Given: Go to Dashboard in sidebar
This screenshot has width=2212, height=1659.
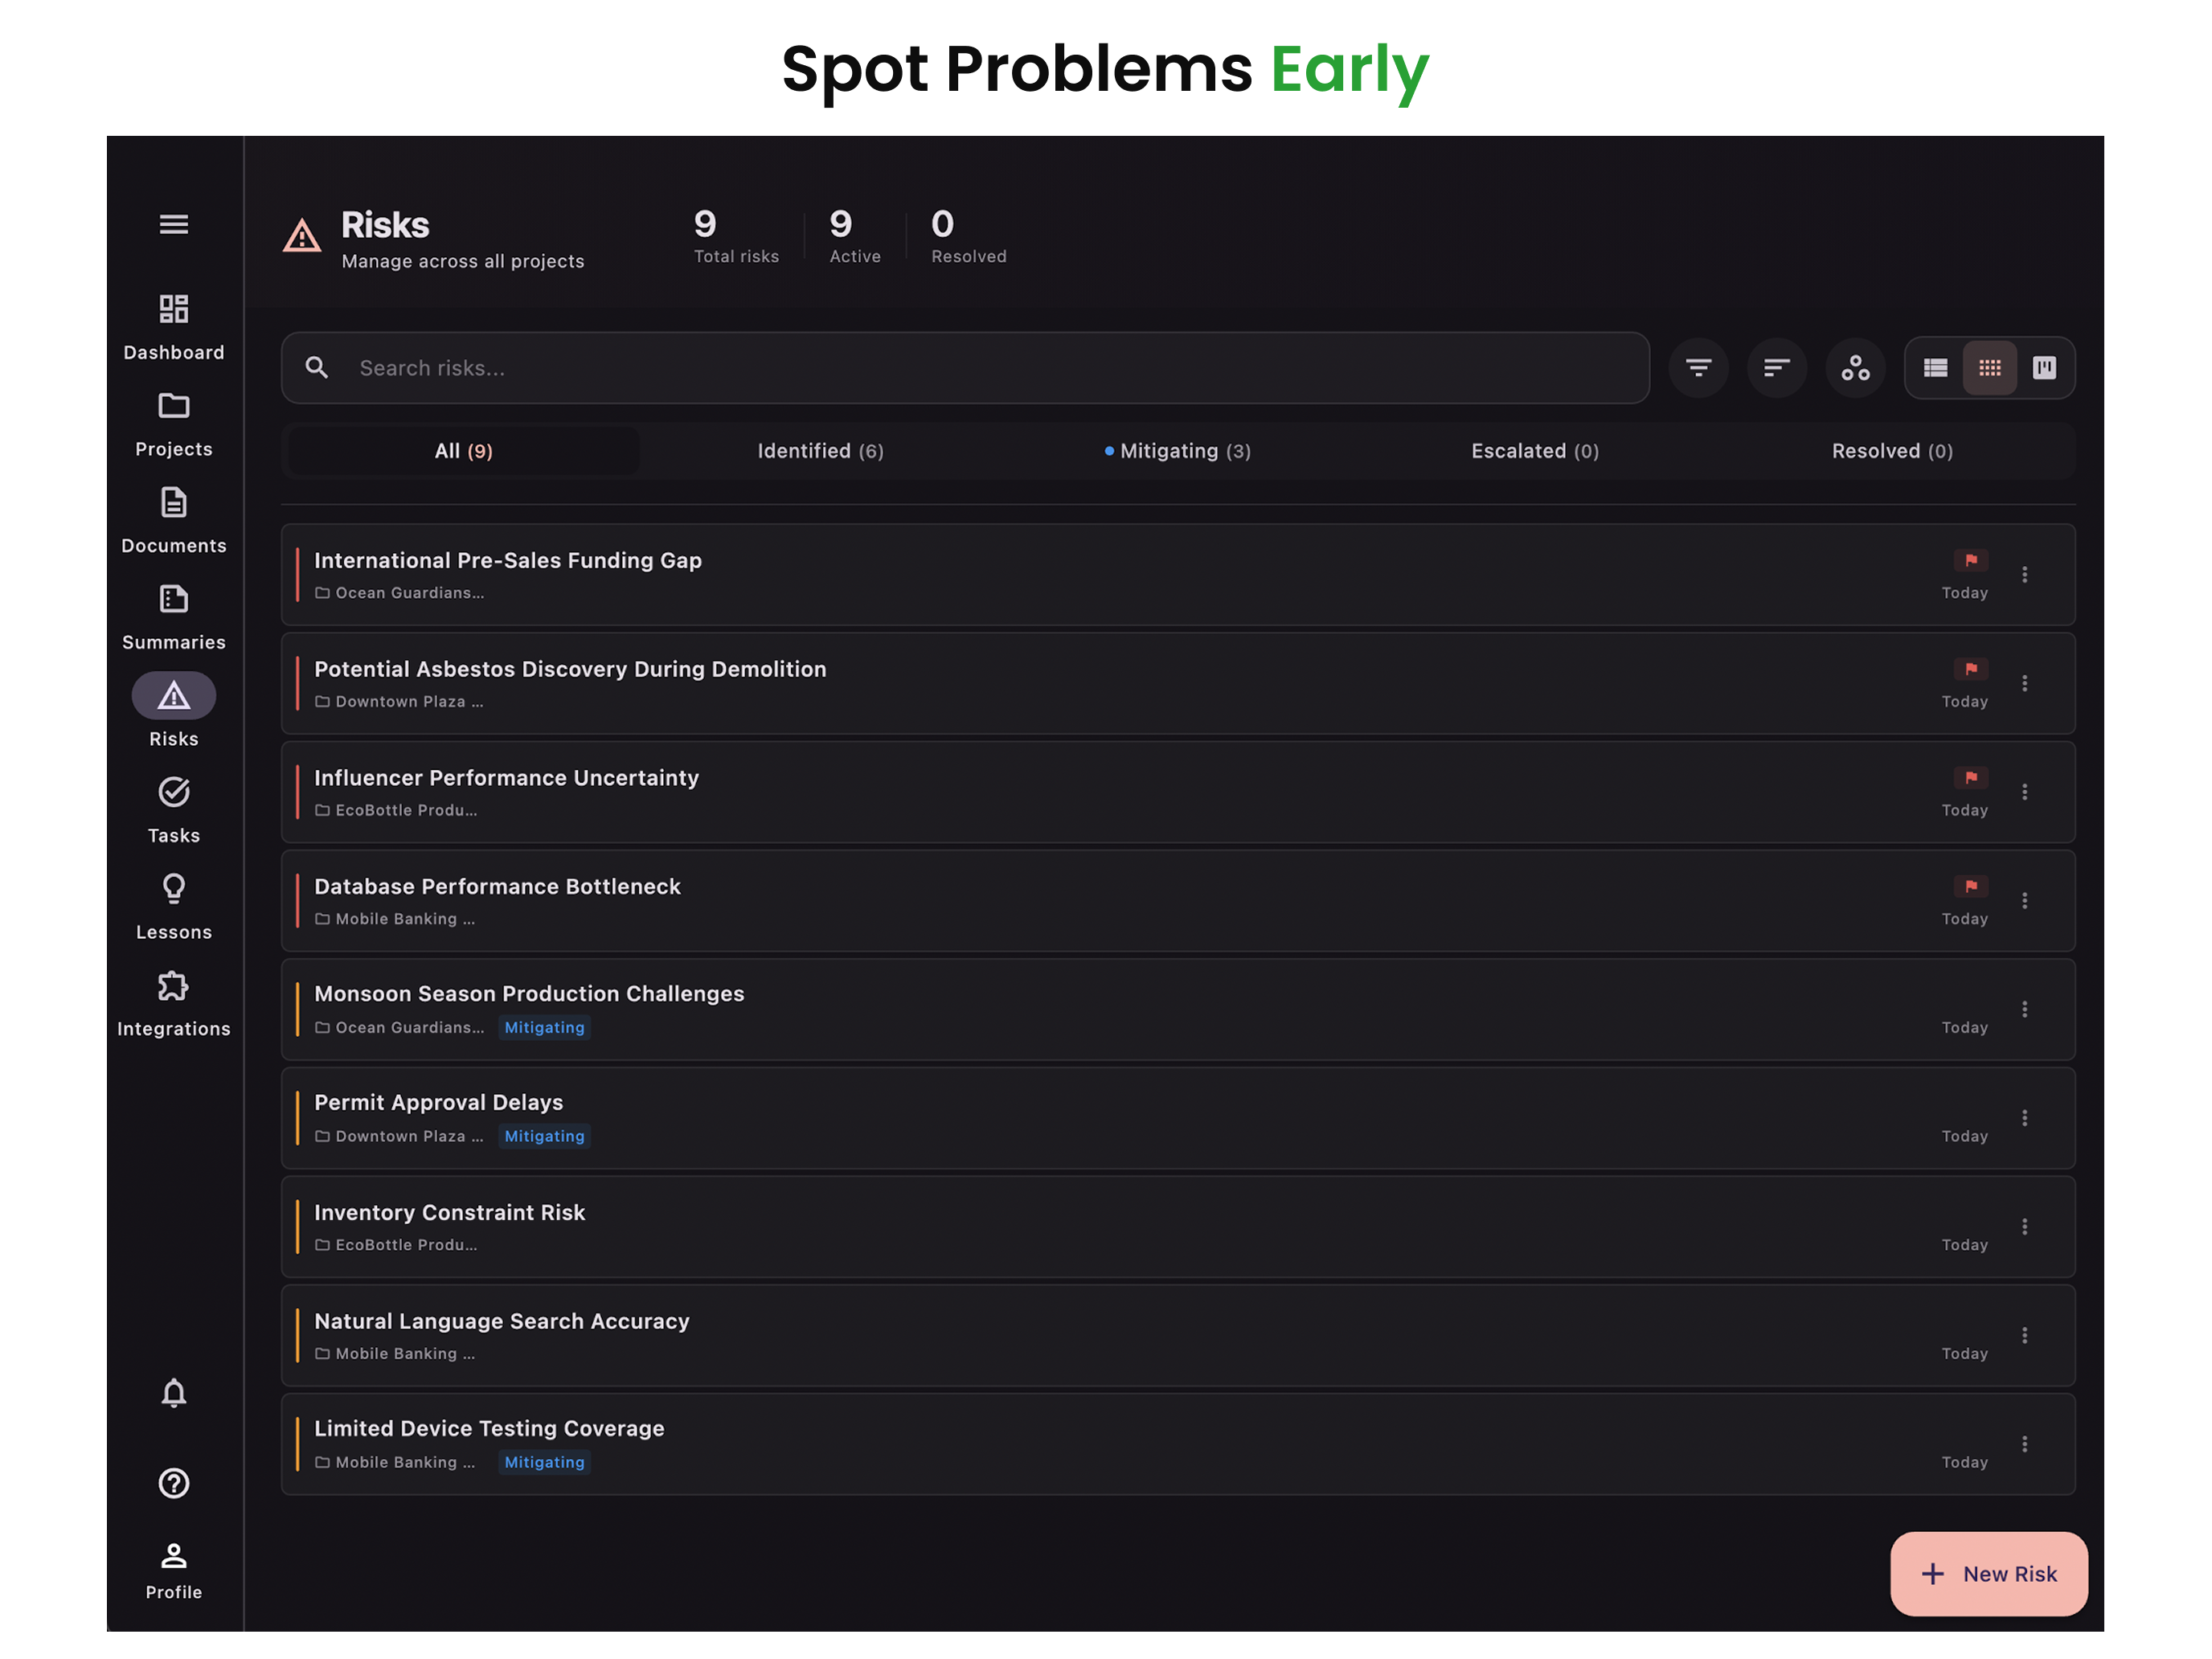Looking at the screenshot, I should pos(174,327).
